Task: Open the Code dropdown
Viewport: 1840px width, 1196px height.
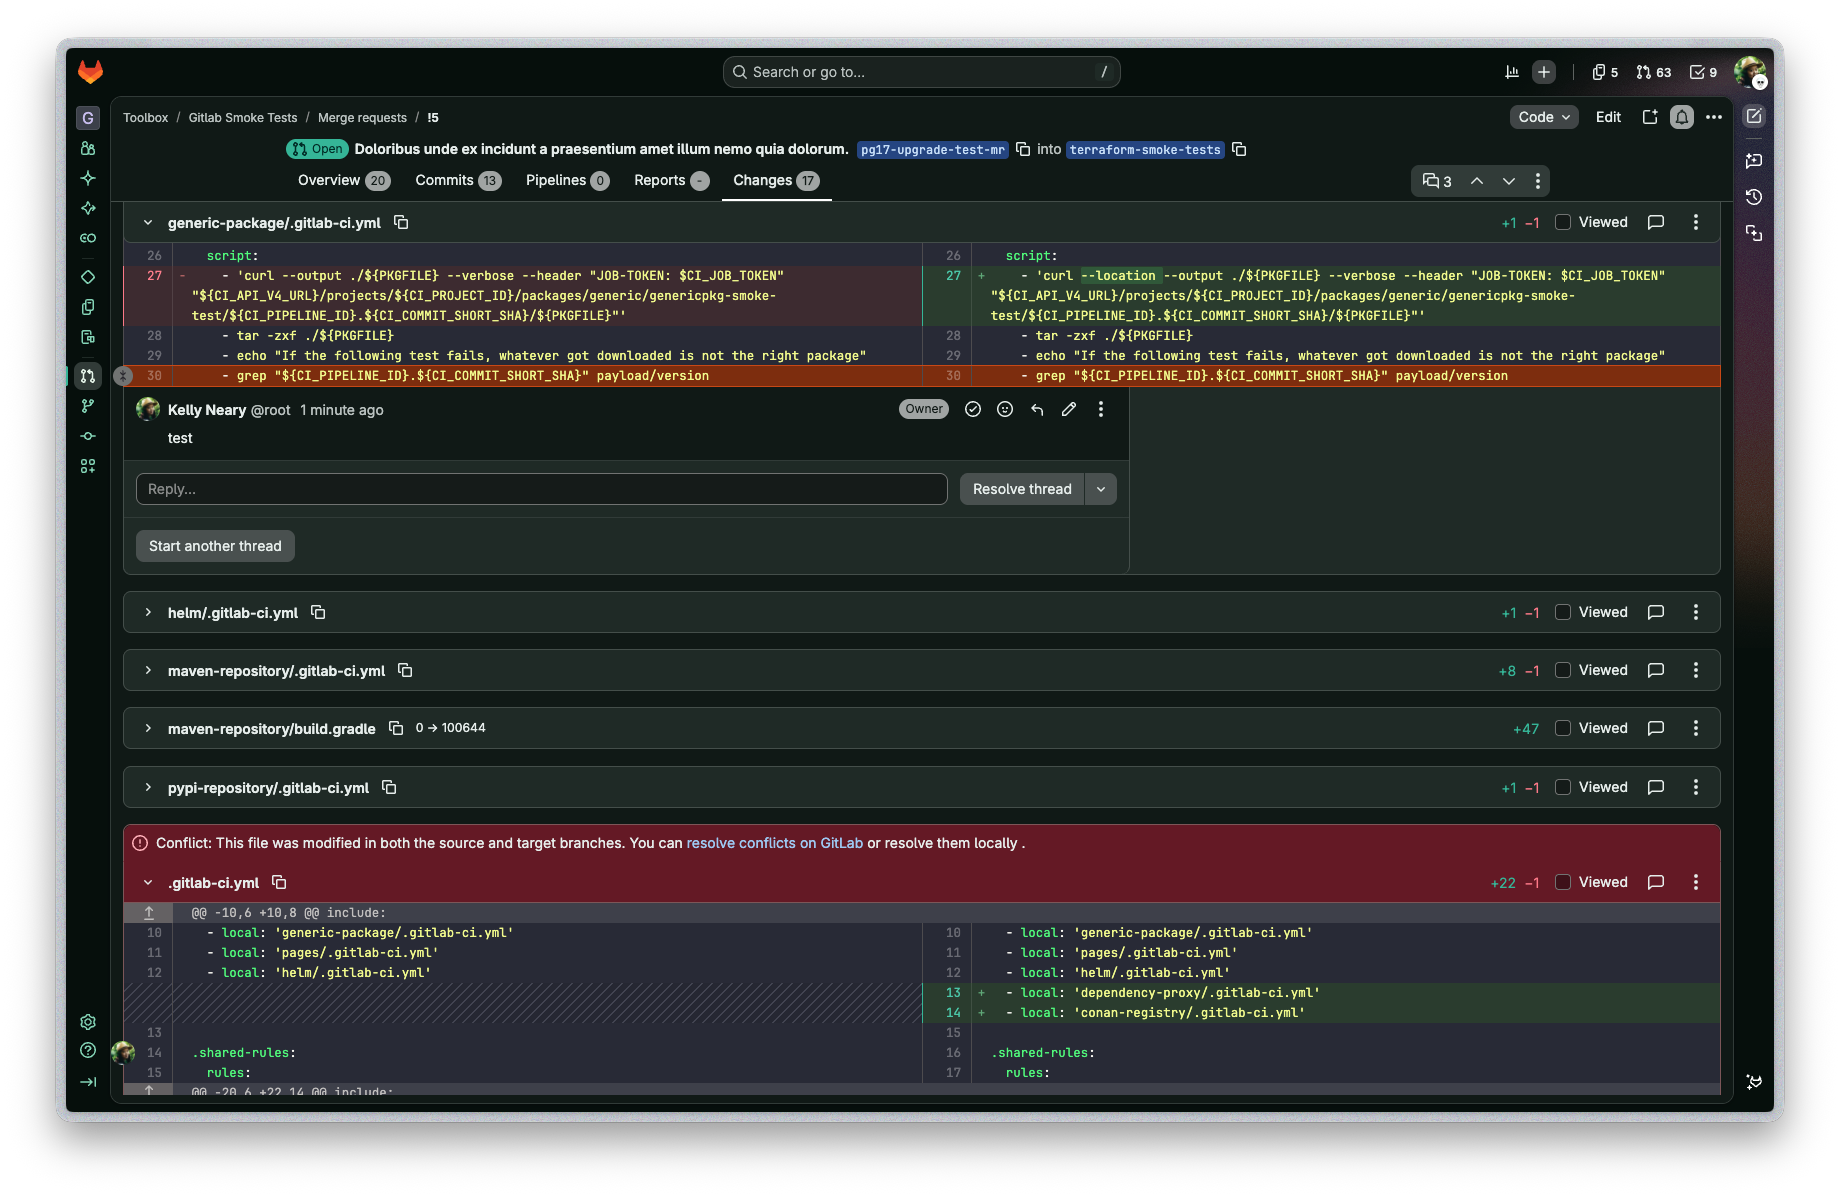Action: pos(1544,117)
